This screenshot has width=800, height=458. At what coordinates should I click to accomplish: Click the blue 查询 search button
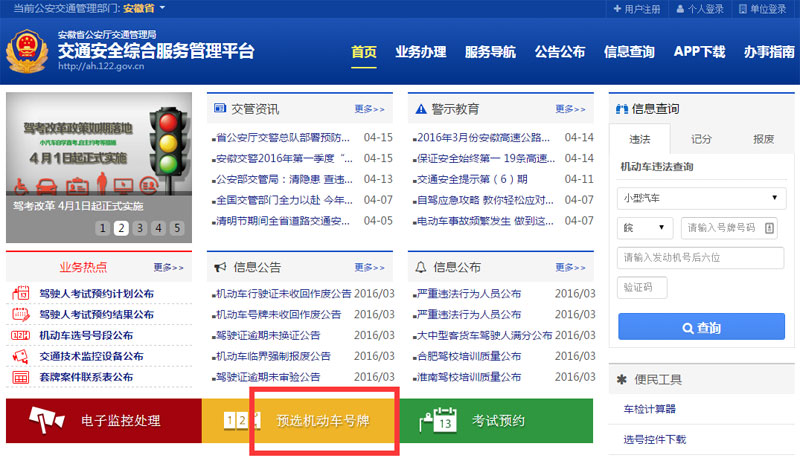coord(702,327)
